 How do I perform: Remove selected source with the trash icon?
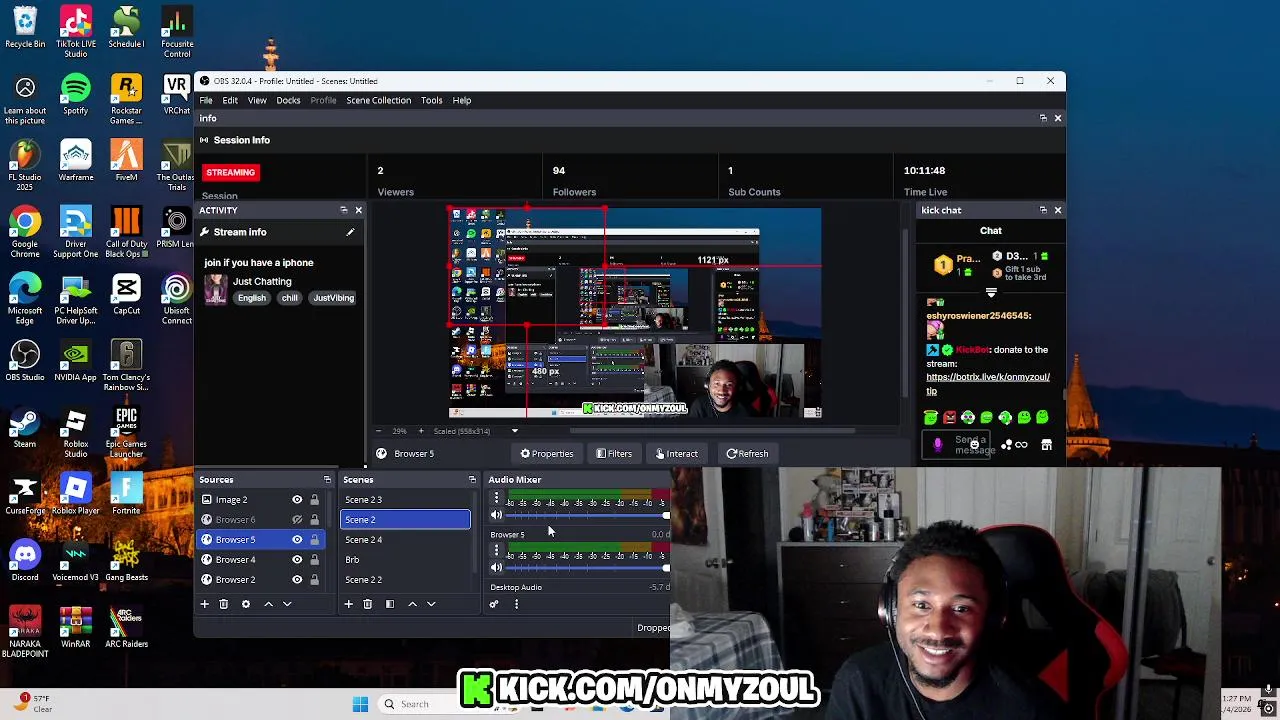(x=223, y=604)
